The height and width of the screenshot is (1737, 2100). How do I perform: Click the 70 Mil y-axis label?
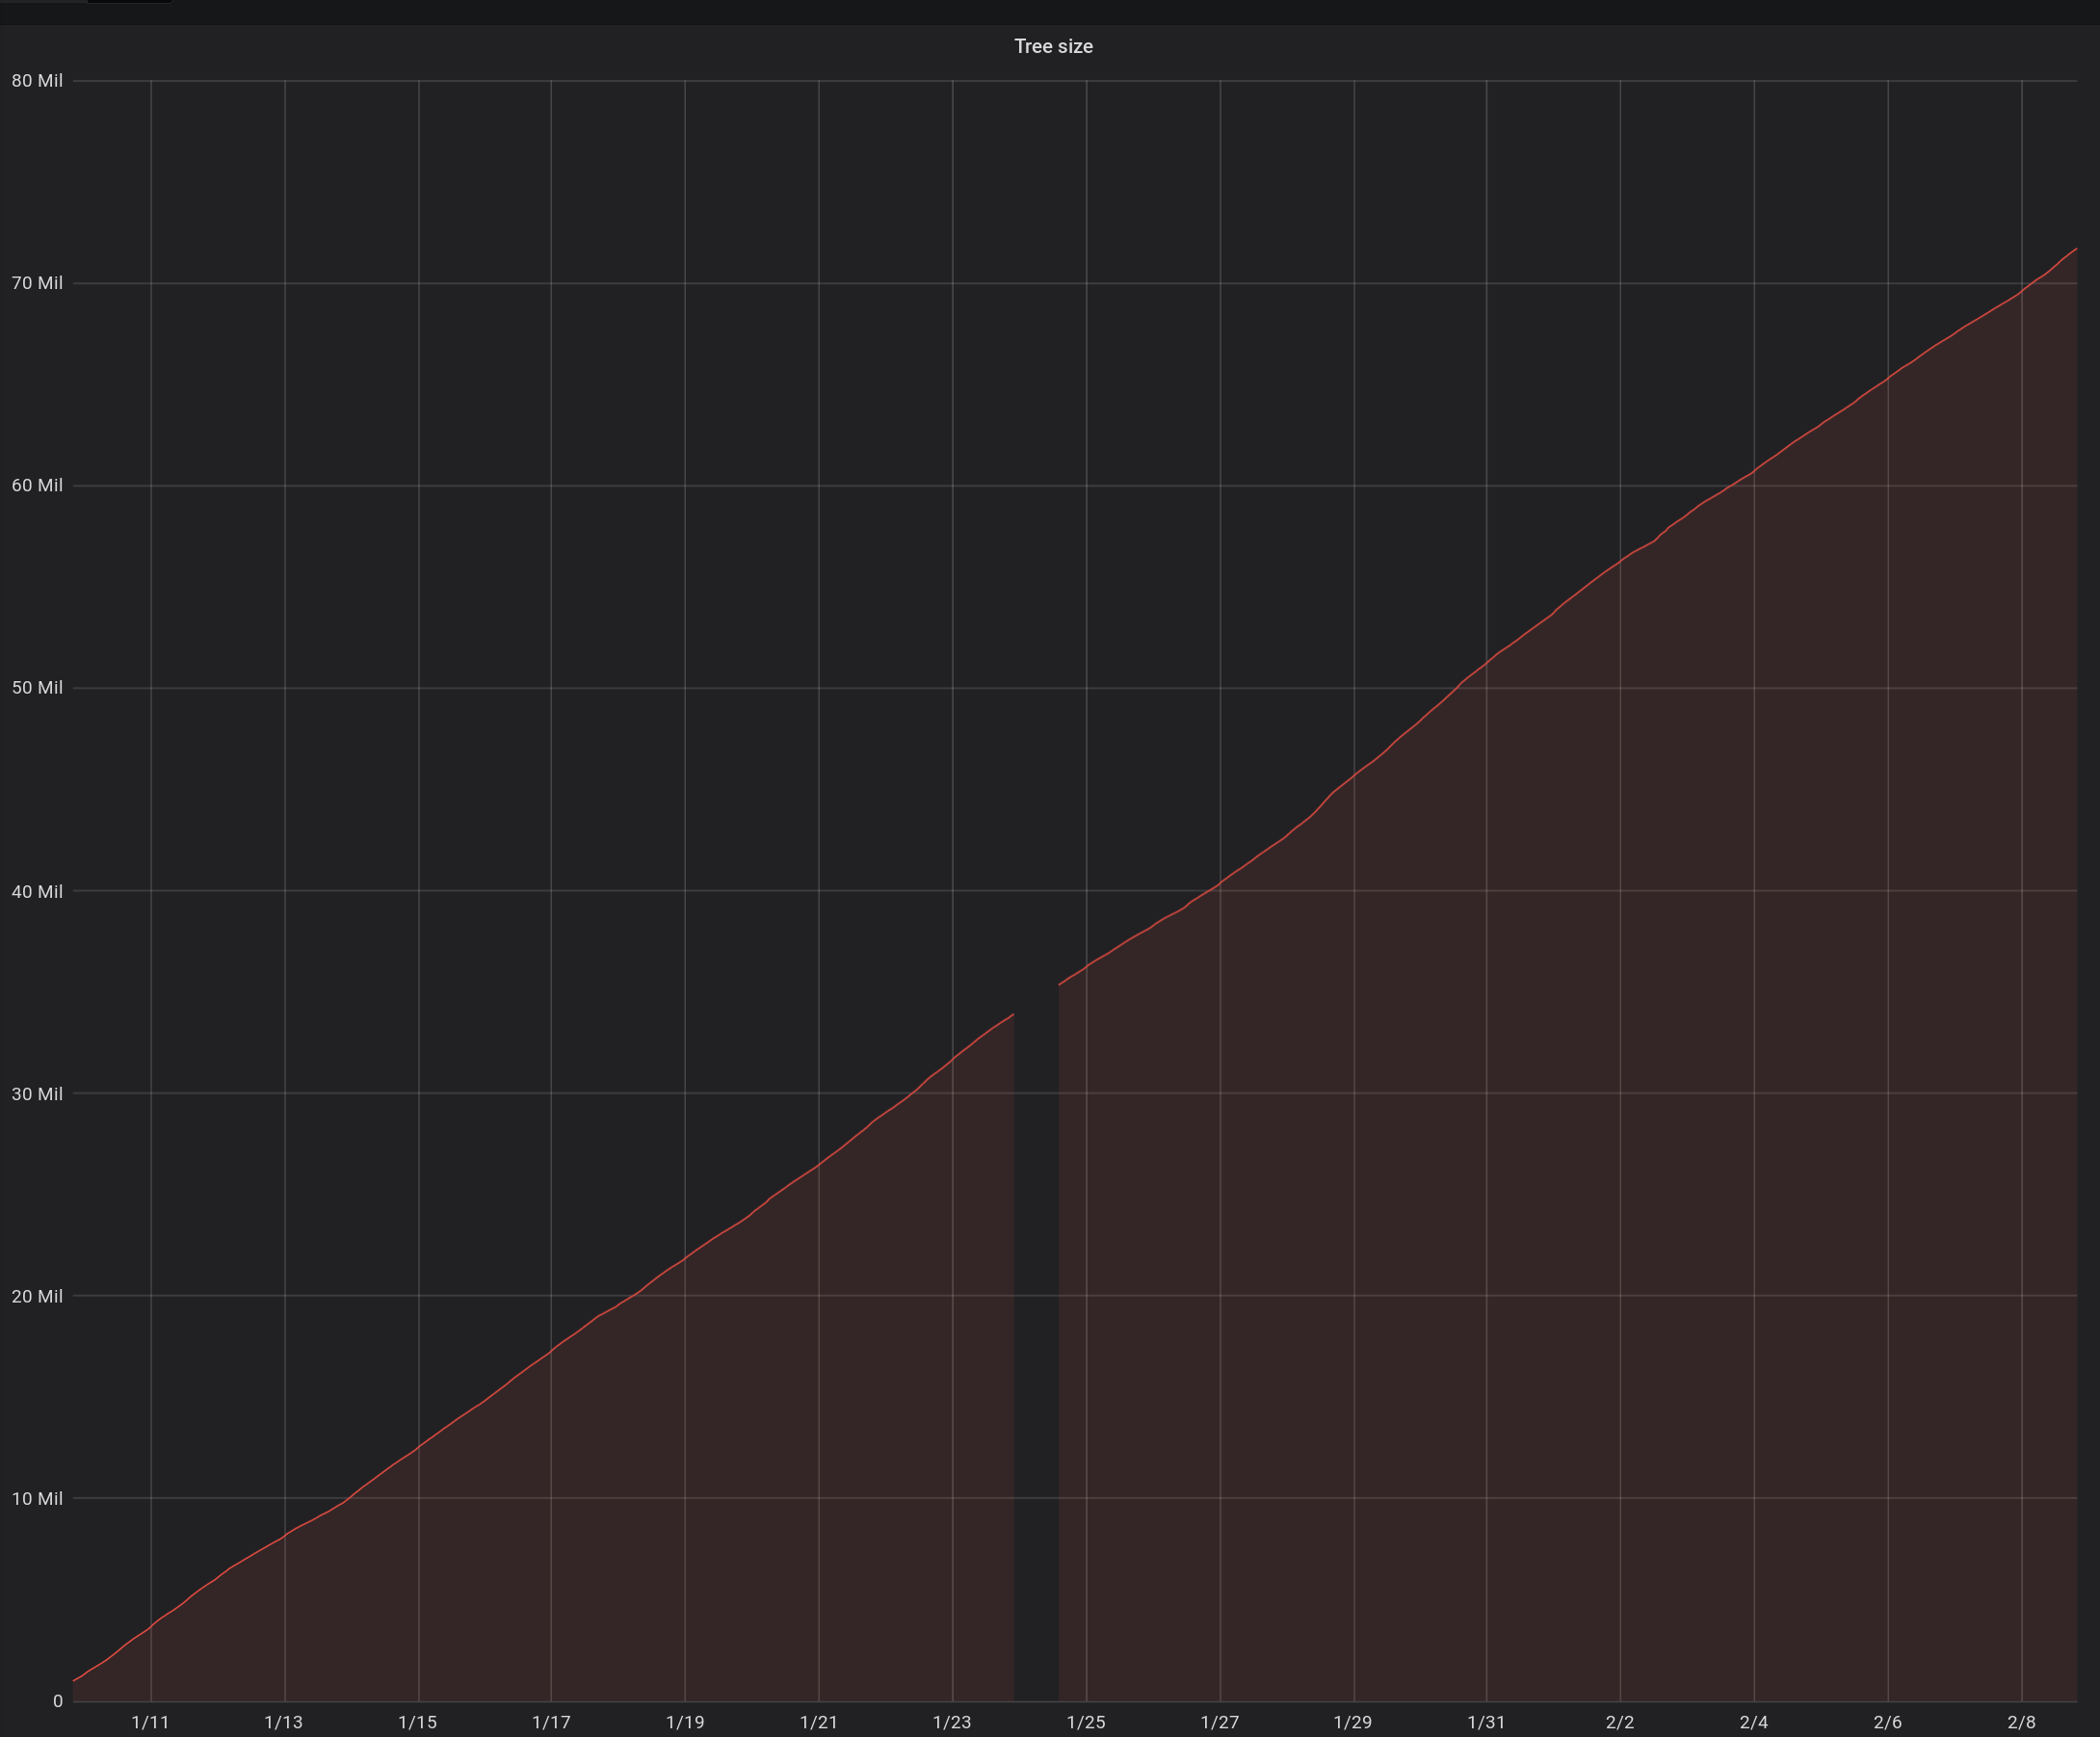(x=37, y=283)
